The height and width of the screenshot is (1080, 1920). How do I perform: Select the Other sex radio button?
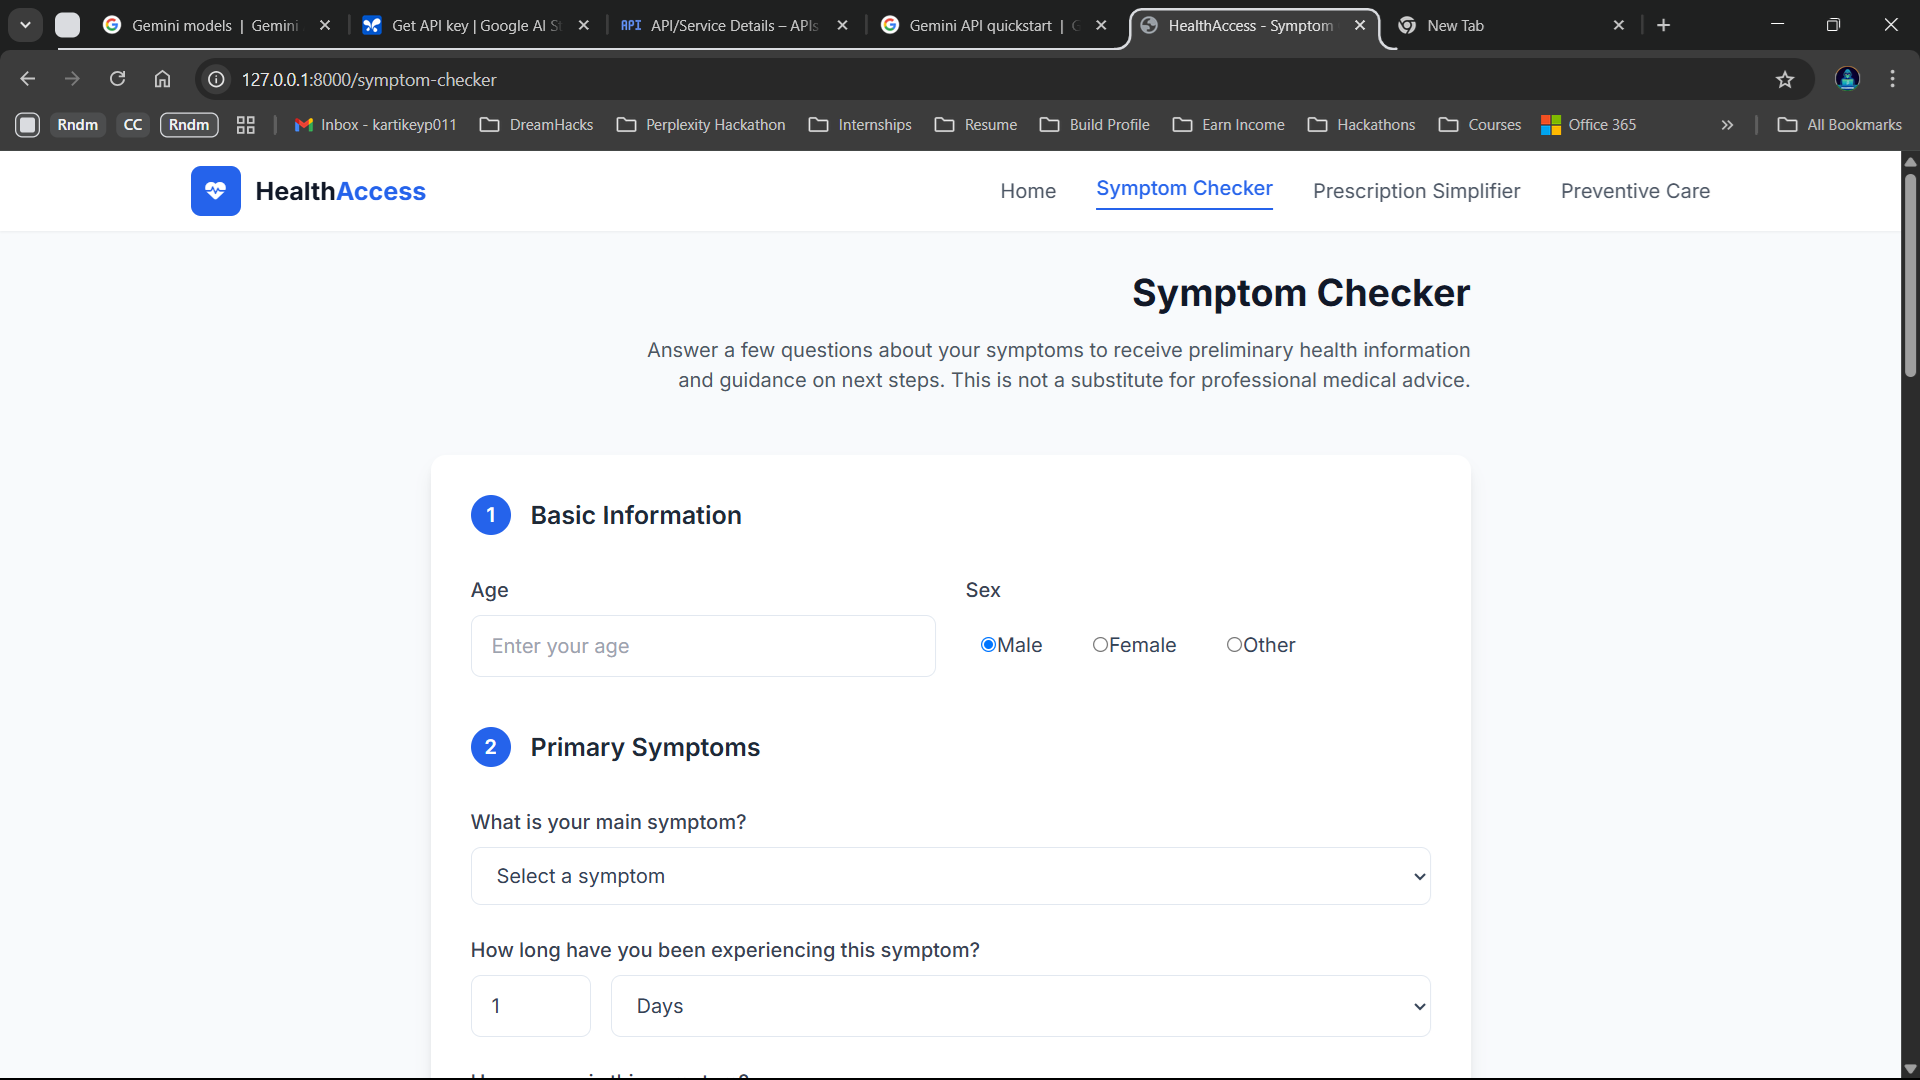[1234, 645]
